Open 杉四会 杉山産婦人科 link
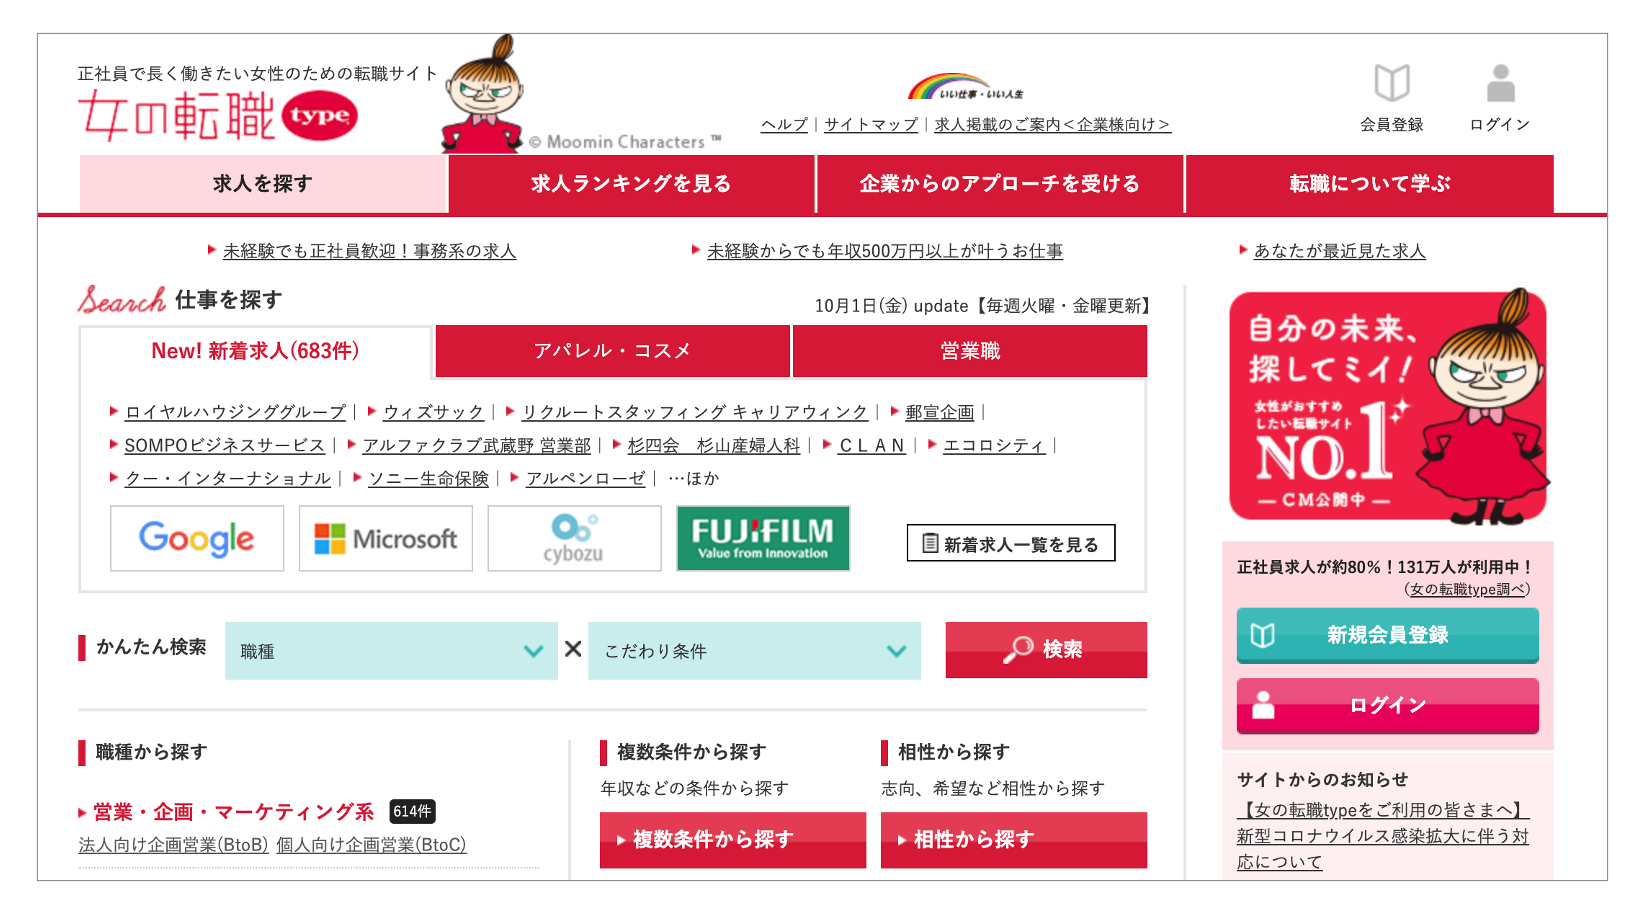 pyautogui.click(x=714, y=445)
